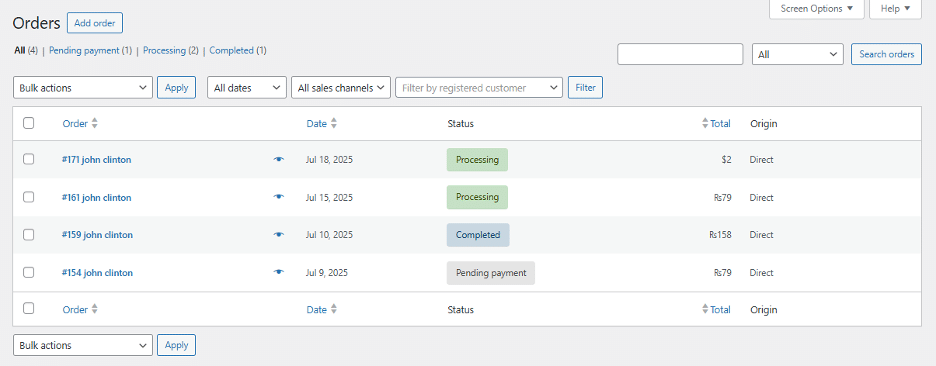
Task: Click the top Apply button
Action: tap(177, 88)
